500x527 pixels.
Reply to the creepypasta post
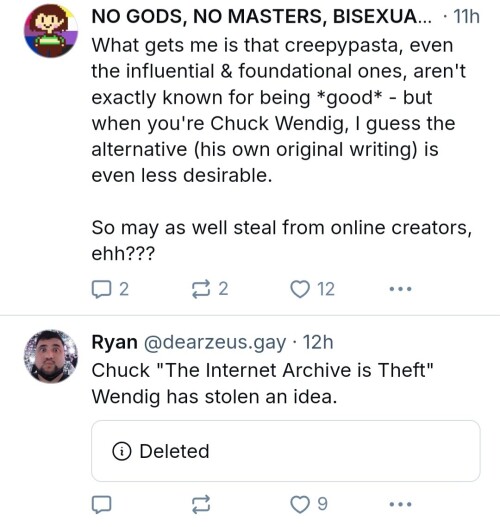coord(110,289)
